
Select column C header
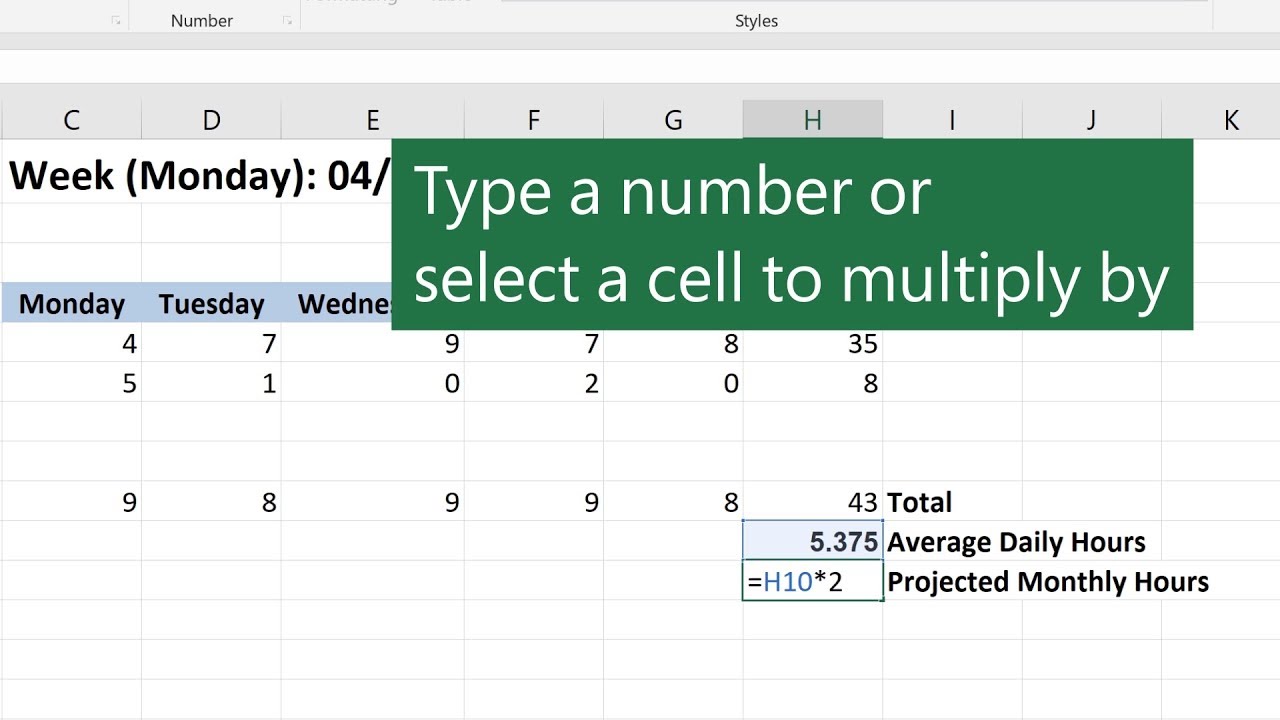(x=71, y=120)
